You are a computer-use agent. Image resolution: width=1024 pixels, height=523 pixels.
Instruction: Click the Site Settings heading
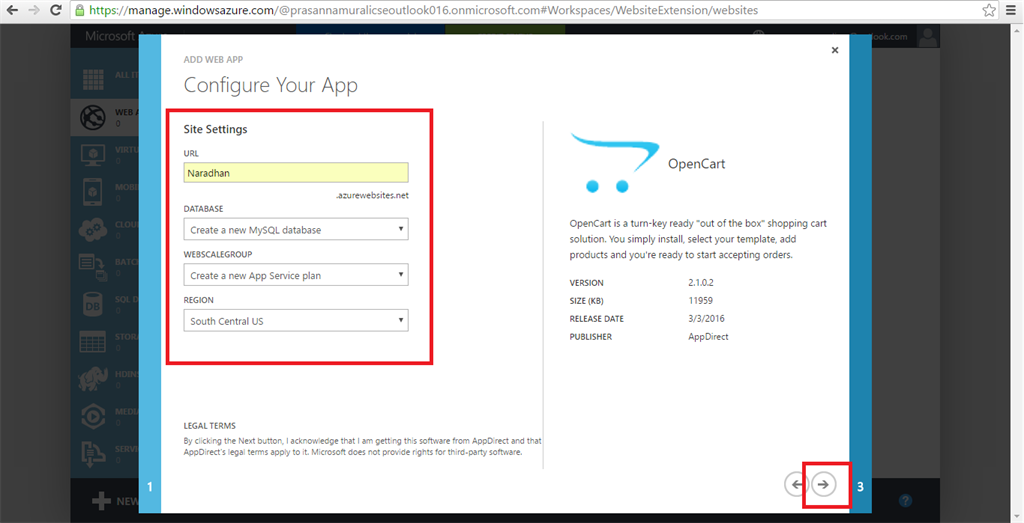click(216, 129)
